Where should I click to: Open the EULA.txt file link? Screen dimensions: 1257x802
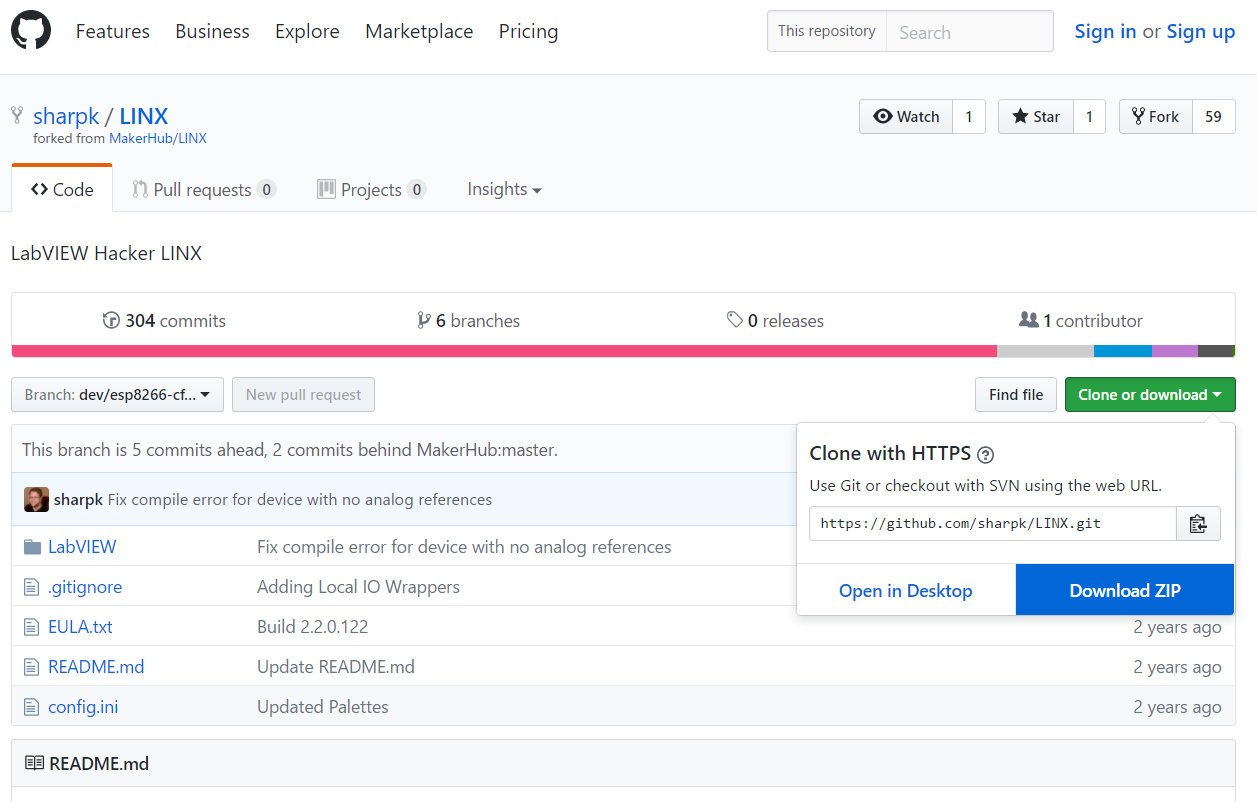[x=80, y=627]
